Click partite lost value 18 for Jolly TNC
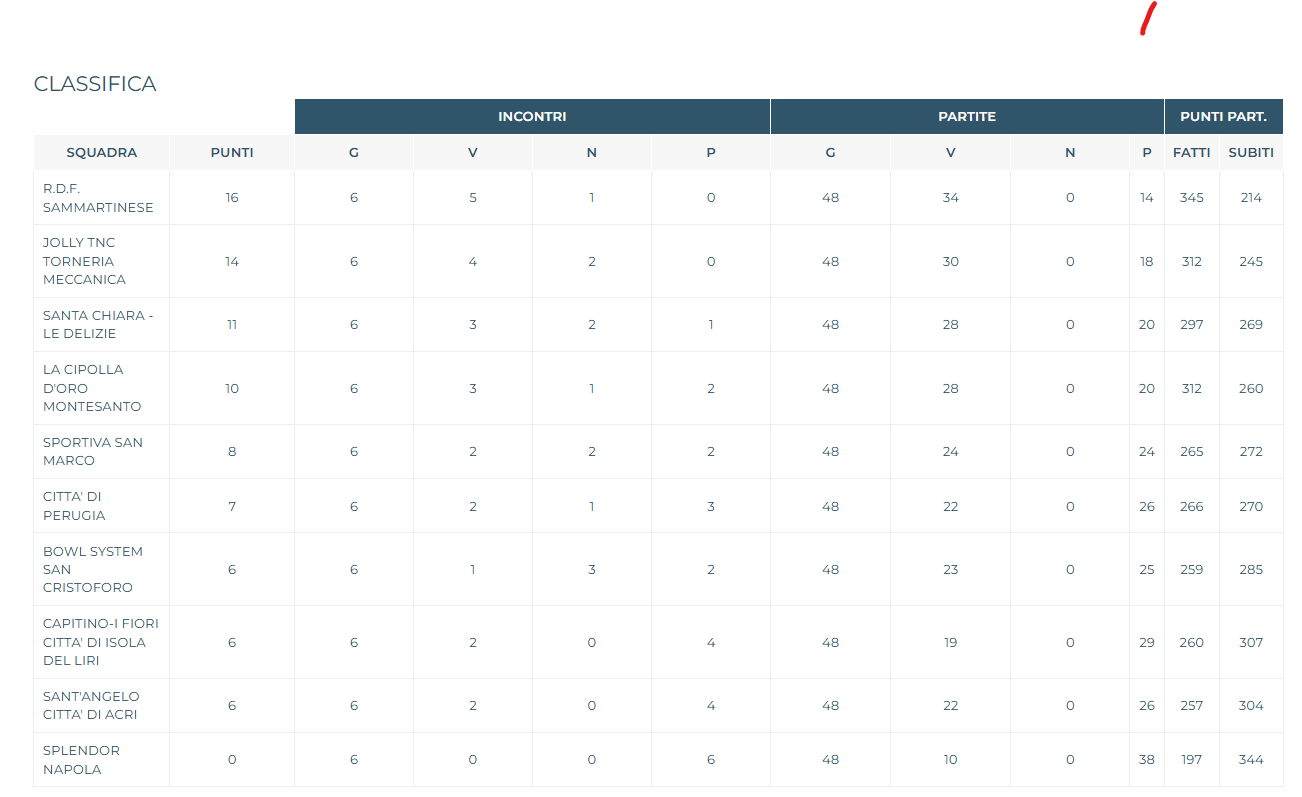 pos(1147,262)
